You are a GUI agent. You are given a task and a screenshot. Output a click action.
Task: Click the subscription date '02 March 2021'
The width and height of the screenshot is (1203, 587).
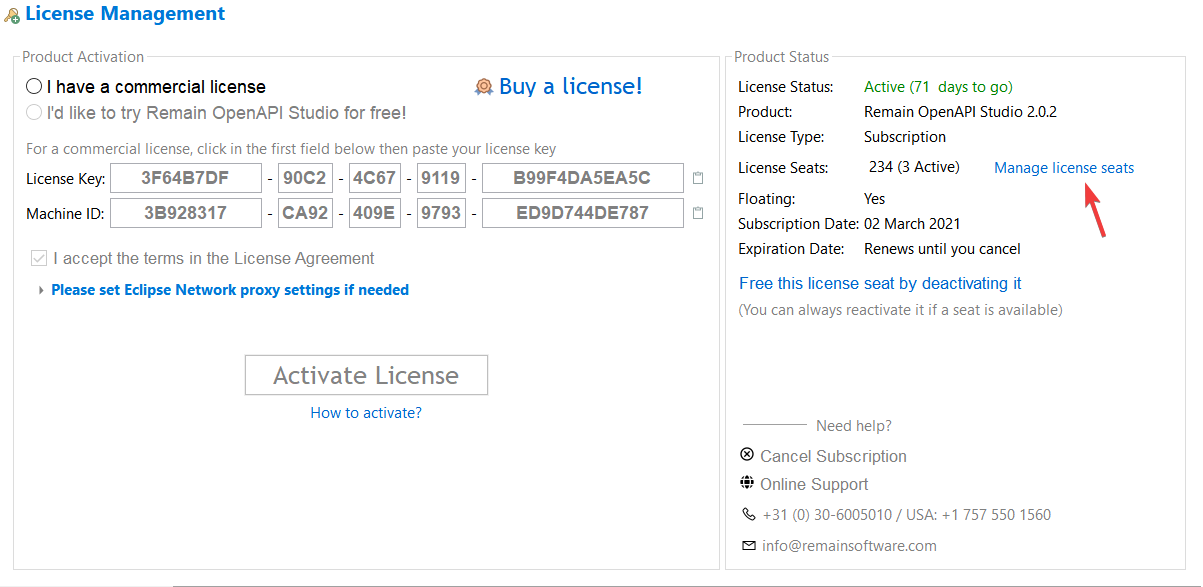912,224
